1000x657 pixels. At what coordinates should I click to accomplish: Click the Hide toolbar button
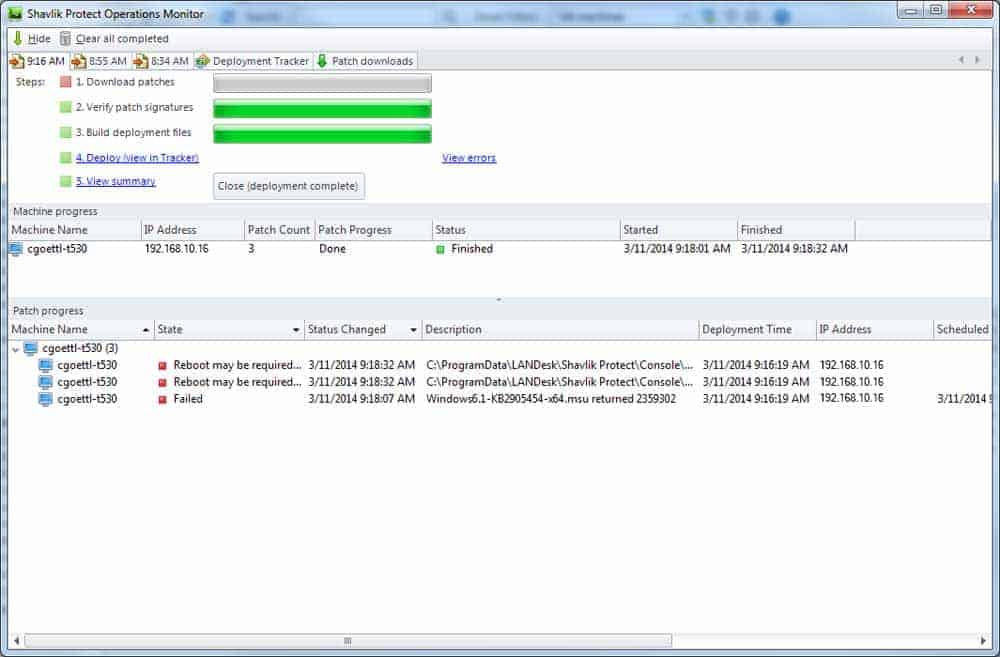pos(32,39)
